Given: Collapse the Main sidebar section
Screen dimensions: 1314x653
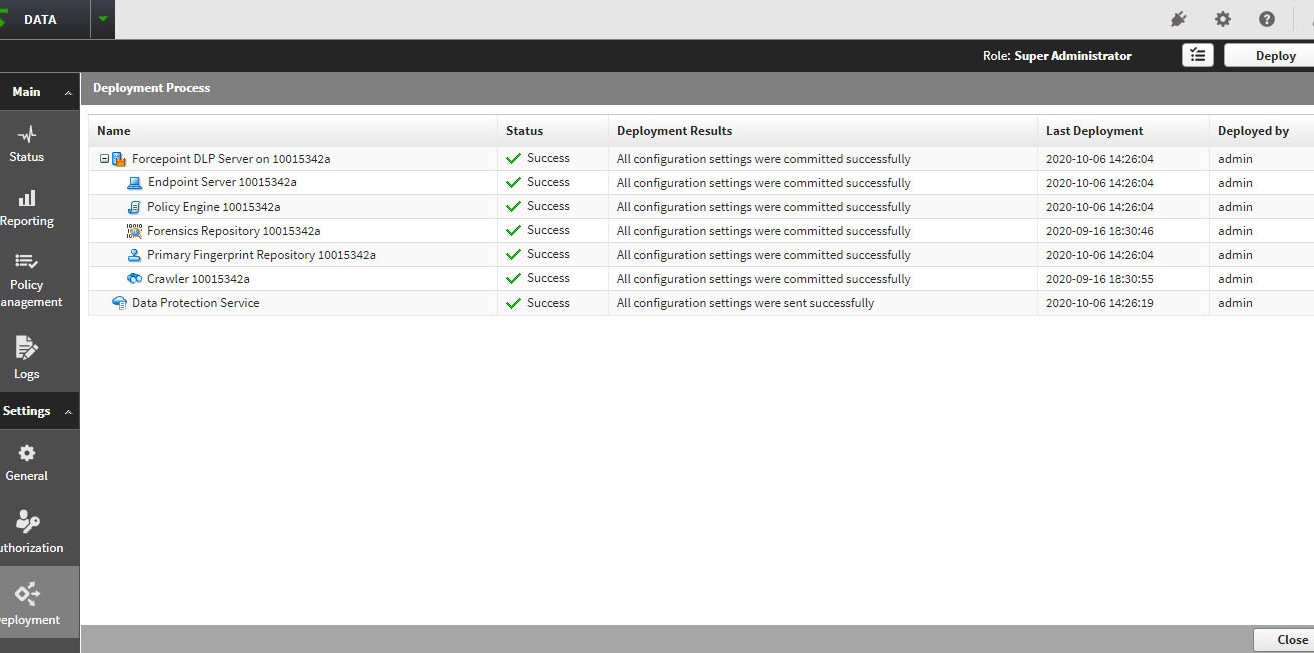Looking at the screenshot, I should click(68, 92).
